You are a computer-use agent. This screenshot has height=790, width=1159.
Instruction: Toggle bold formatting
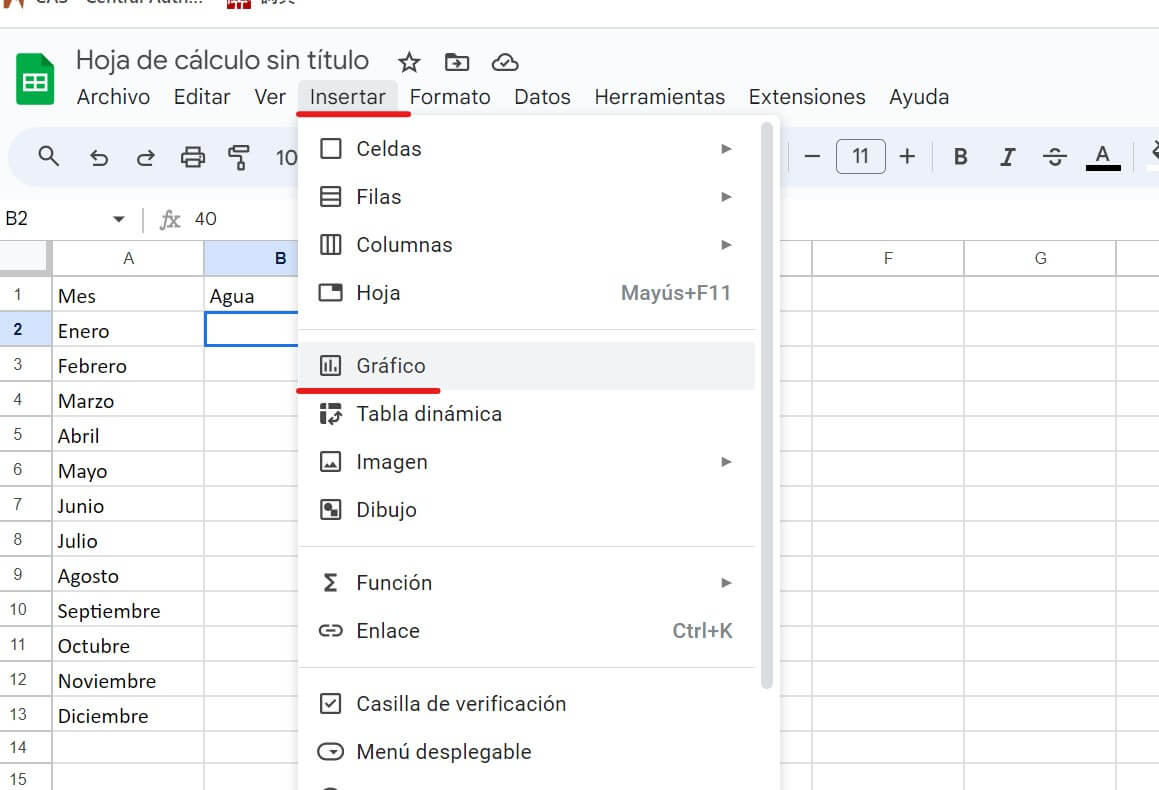pyautogui.click(x=960, y=157)
